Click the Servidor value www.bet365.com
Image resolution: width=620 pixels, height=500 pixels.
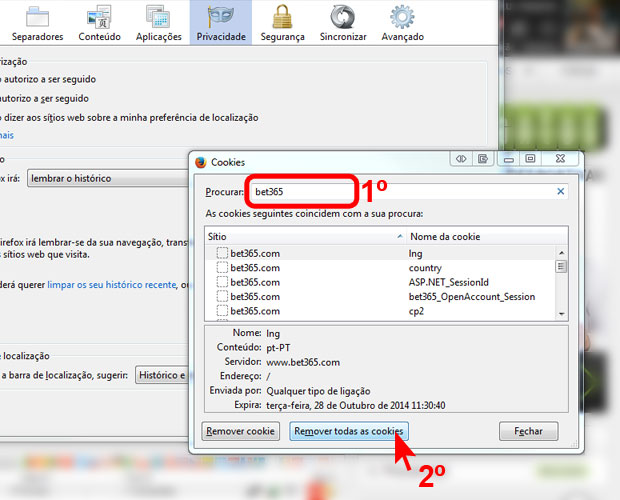(303, 362)
